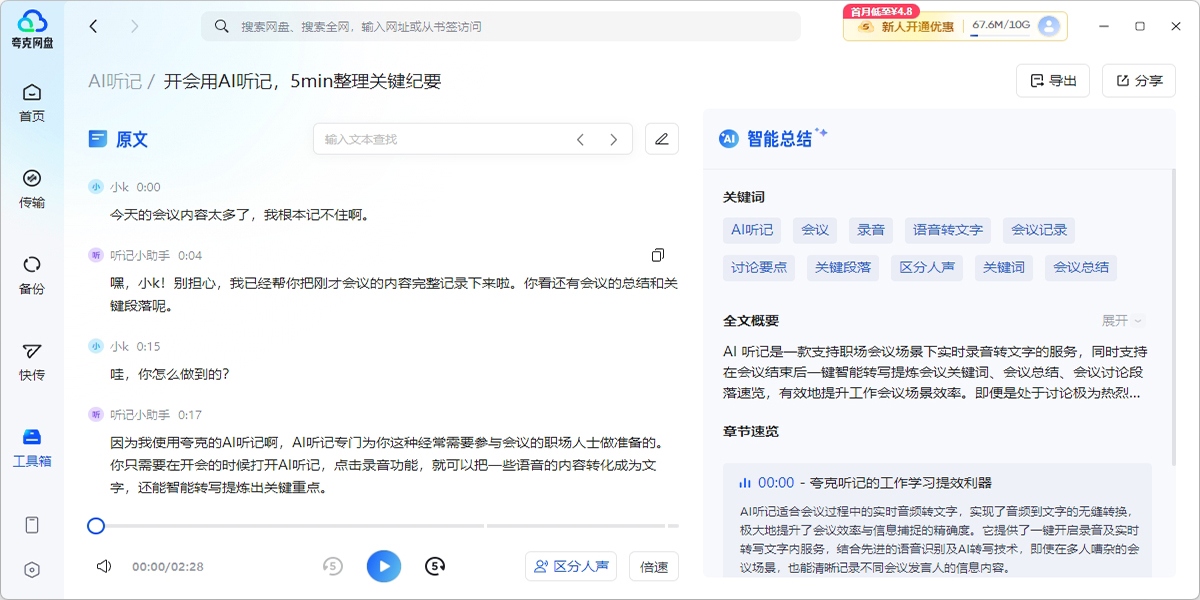The height and width of the screenshot is (600, 1200).
Task: Select the 会议总结 keyword tag
Action: [x=1081, y=268]
